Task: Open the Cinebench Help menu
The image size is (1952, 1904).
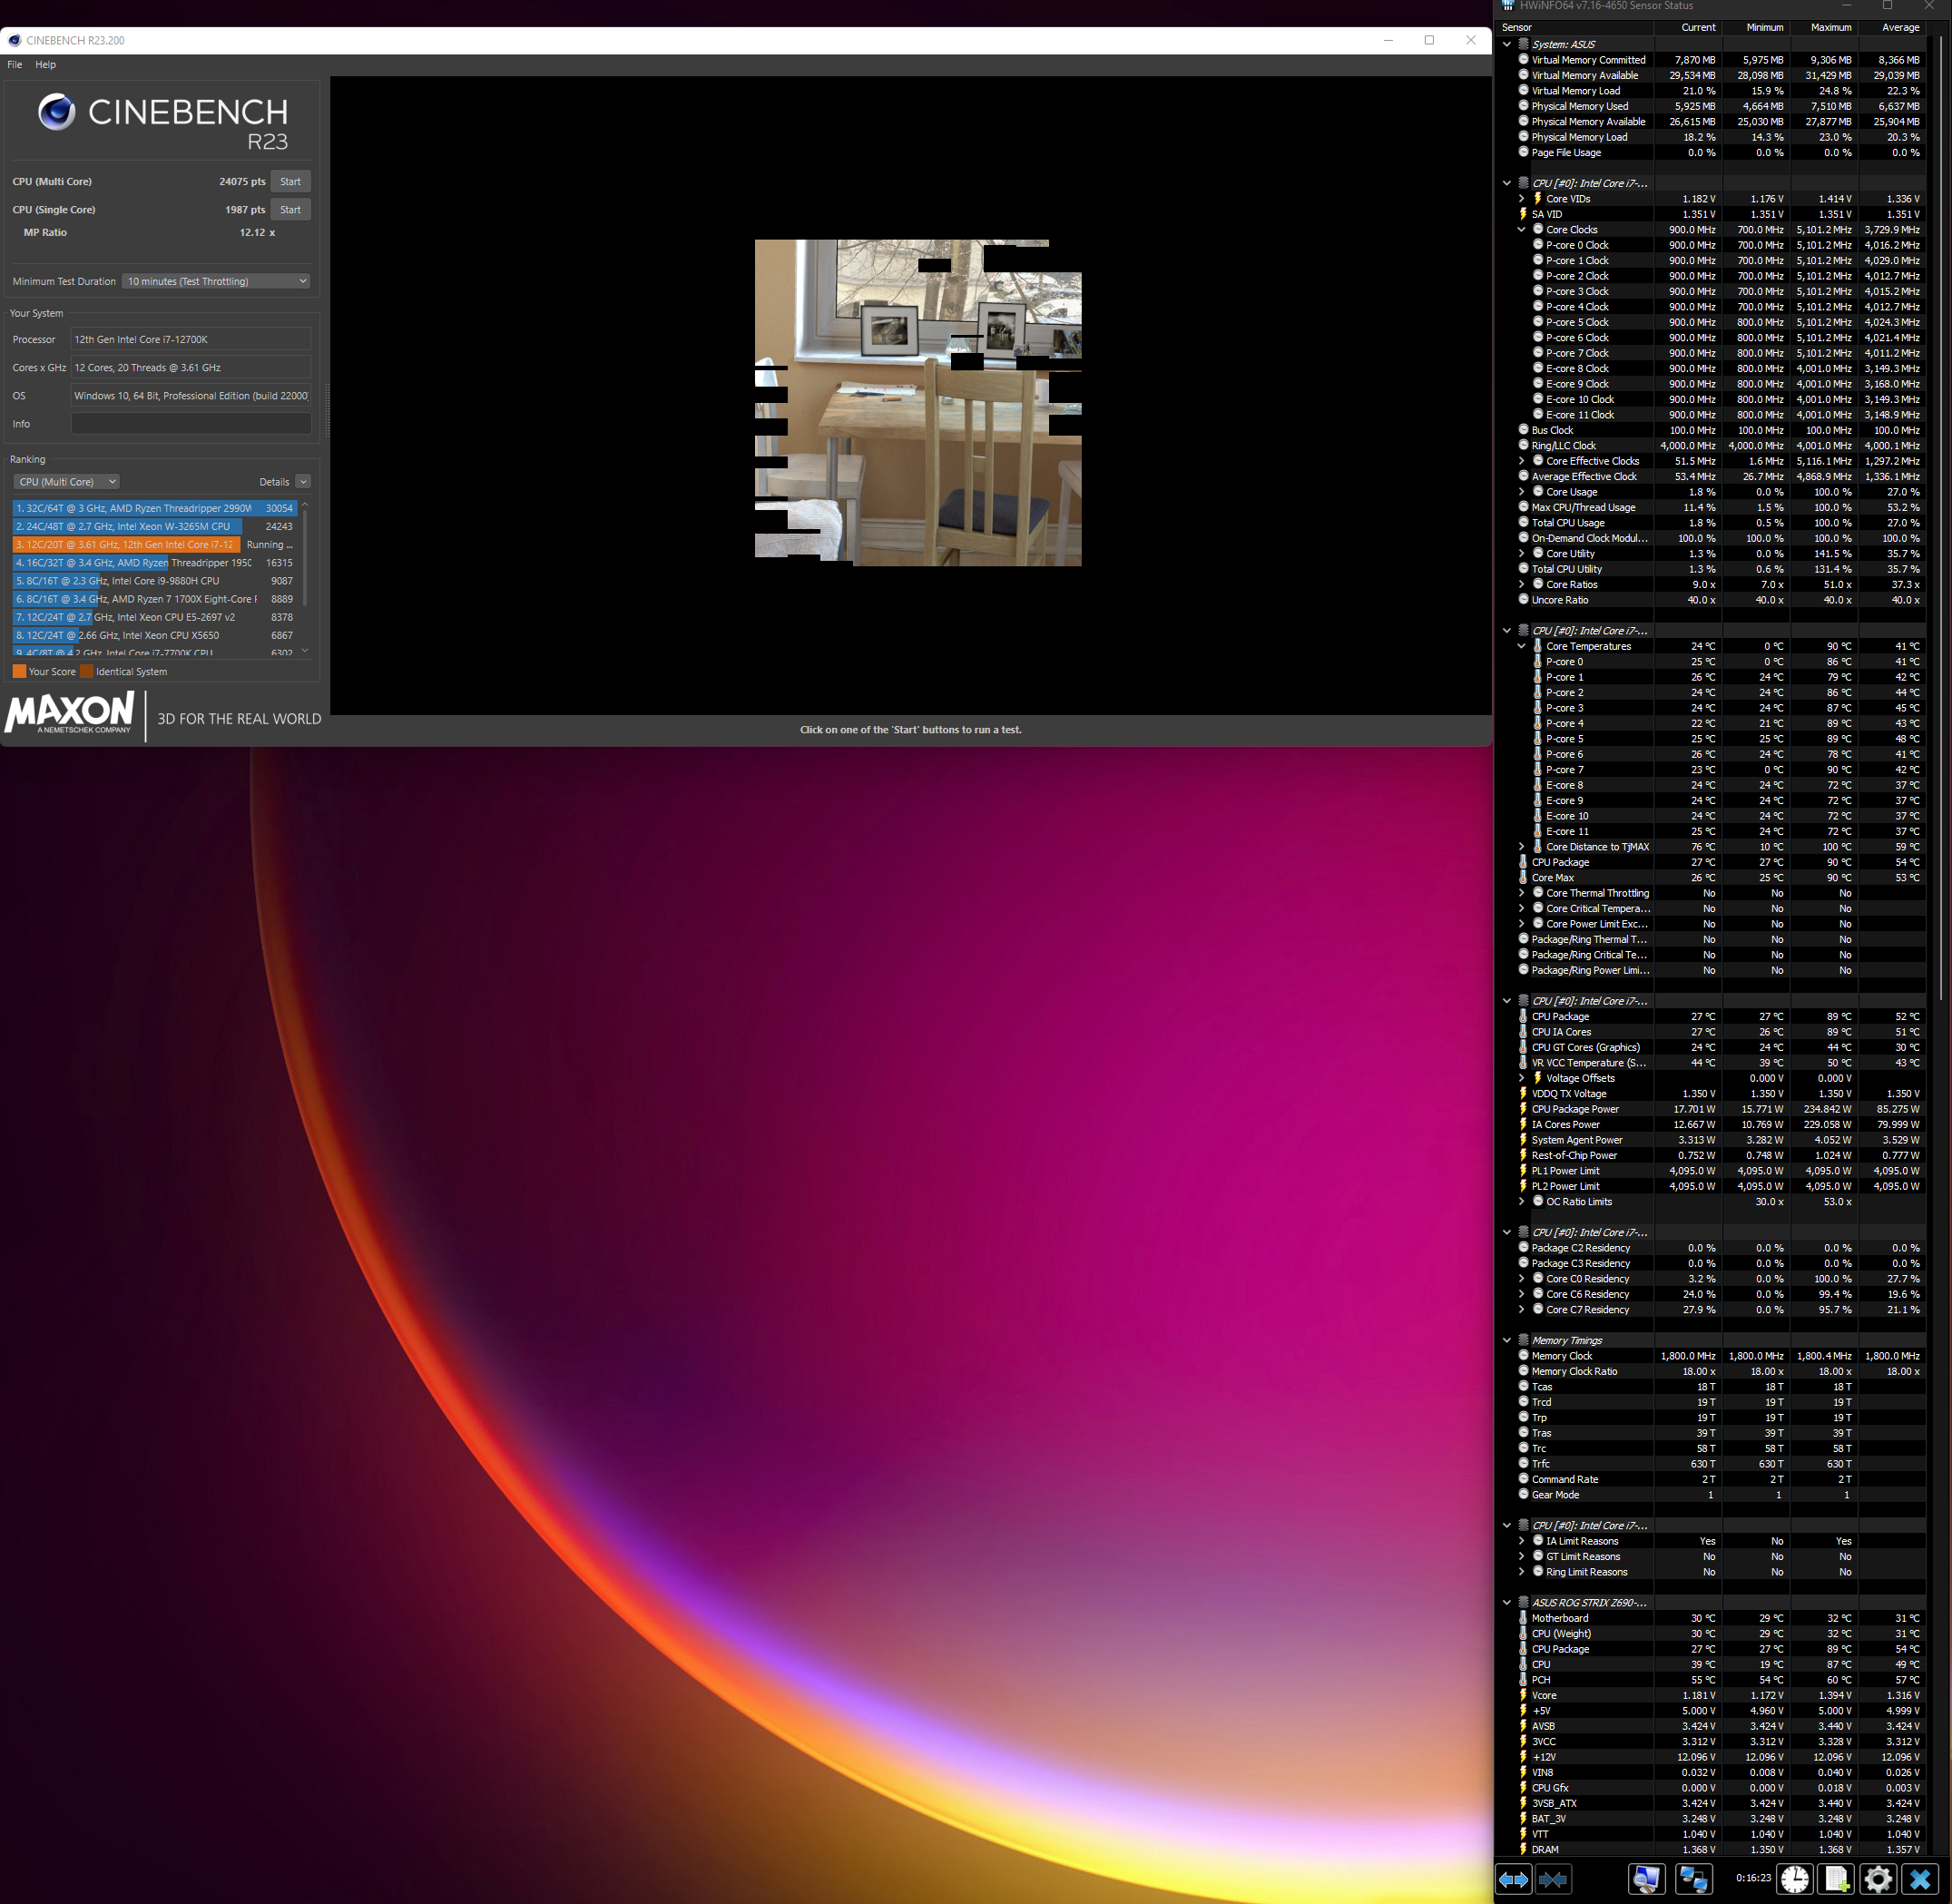Action: click(46, 64)
